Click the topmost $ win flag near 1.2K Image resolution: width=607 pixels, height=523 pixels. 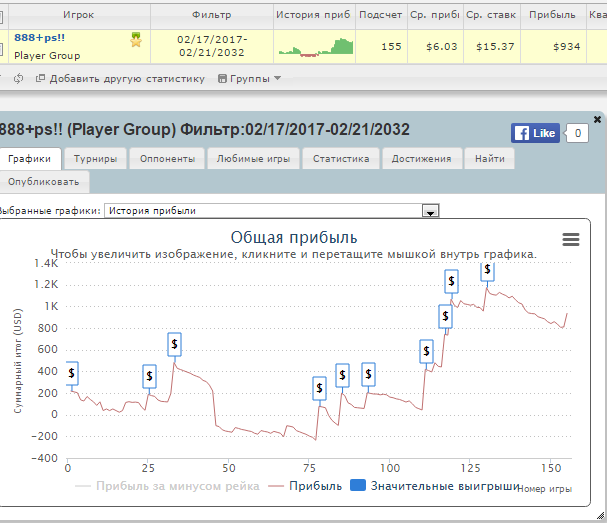(x=487, y=270)
